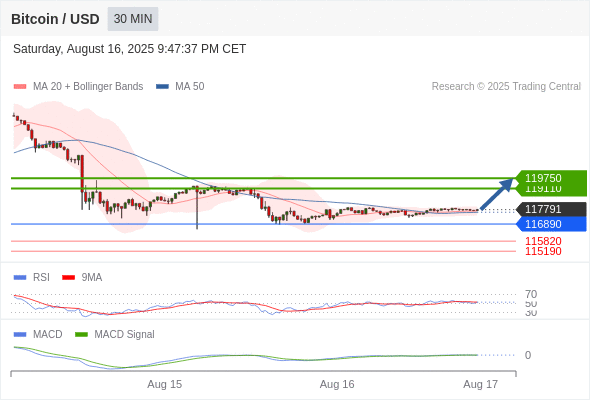Image resolution: width=590 pixels, height=400 pixels.
Task: Toggle the MA 50 legend entry
Action: point(180,87)
